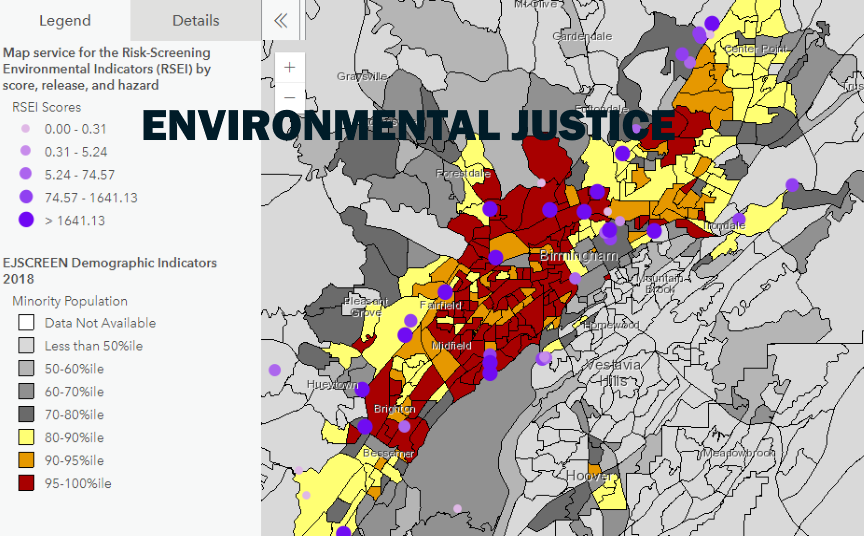
Task: Click the Gardendale label on the map
Action: tap(582, 36)
